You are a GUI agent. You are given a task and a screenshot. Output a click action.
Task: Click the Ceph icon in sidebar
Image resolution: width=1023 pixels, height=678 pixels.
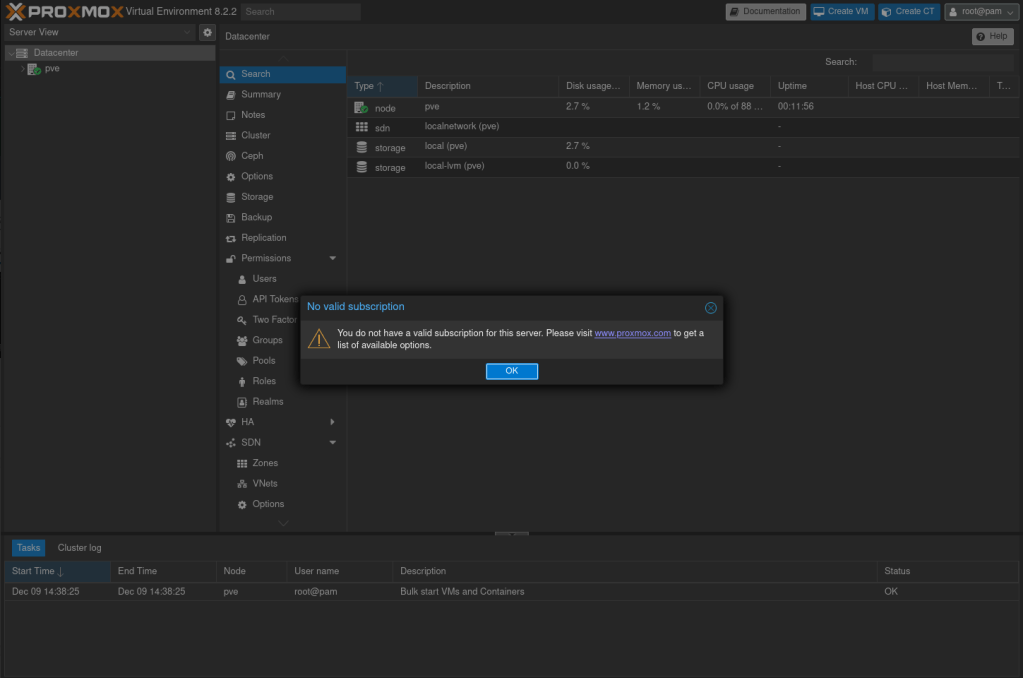(231, 156)
